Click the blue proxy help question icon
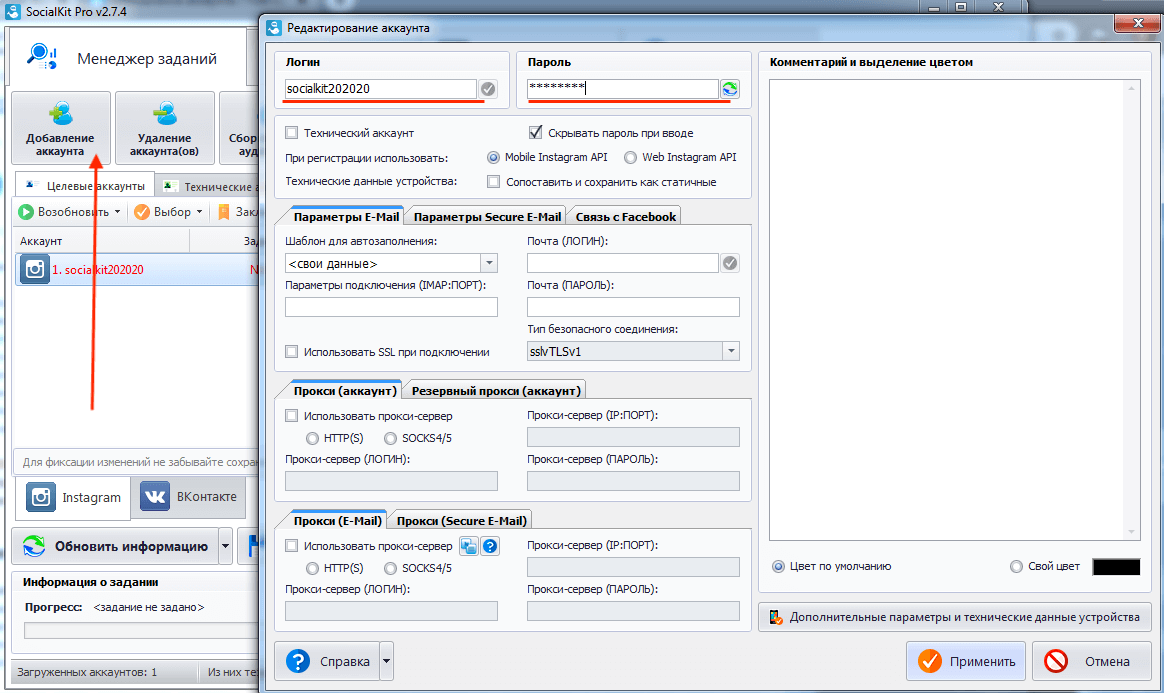The width and height of the screenshot is (1164, 693). [490, 547]
